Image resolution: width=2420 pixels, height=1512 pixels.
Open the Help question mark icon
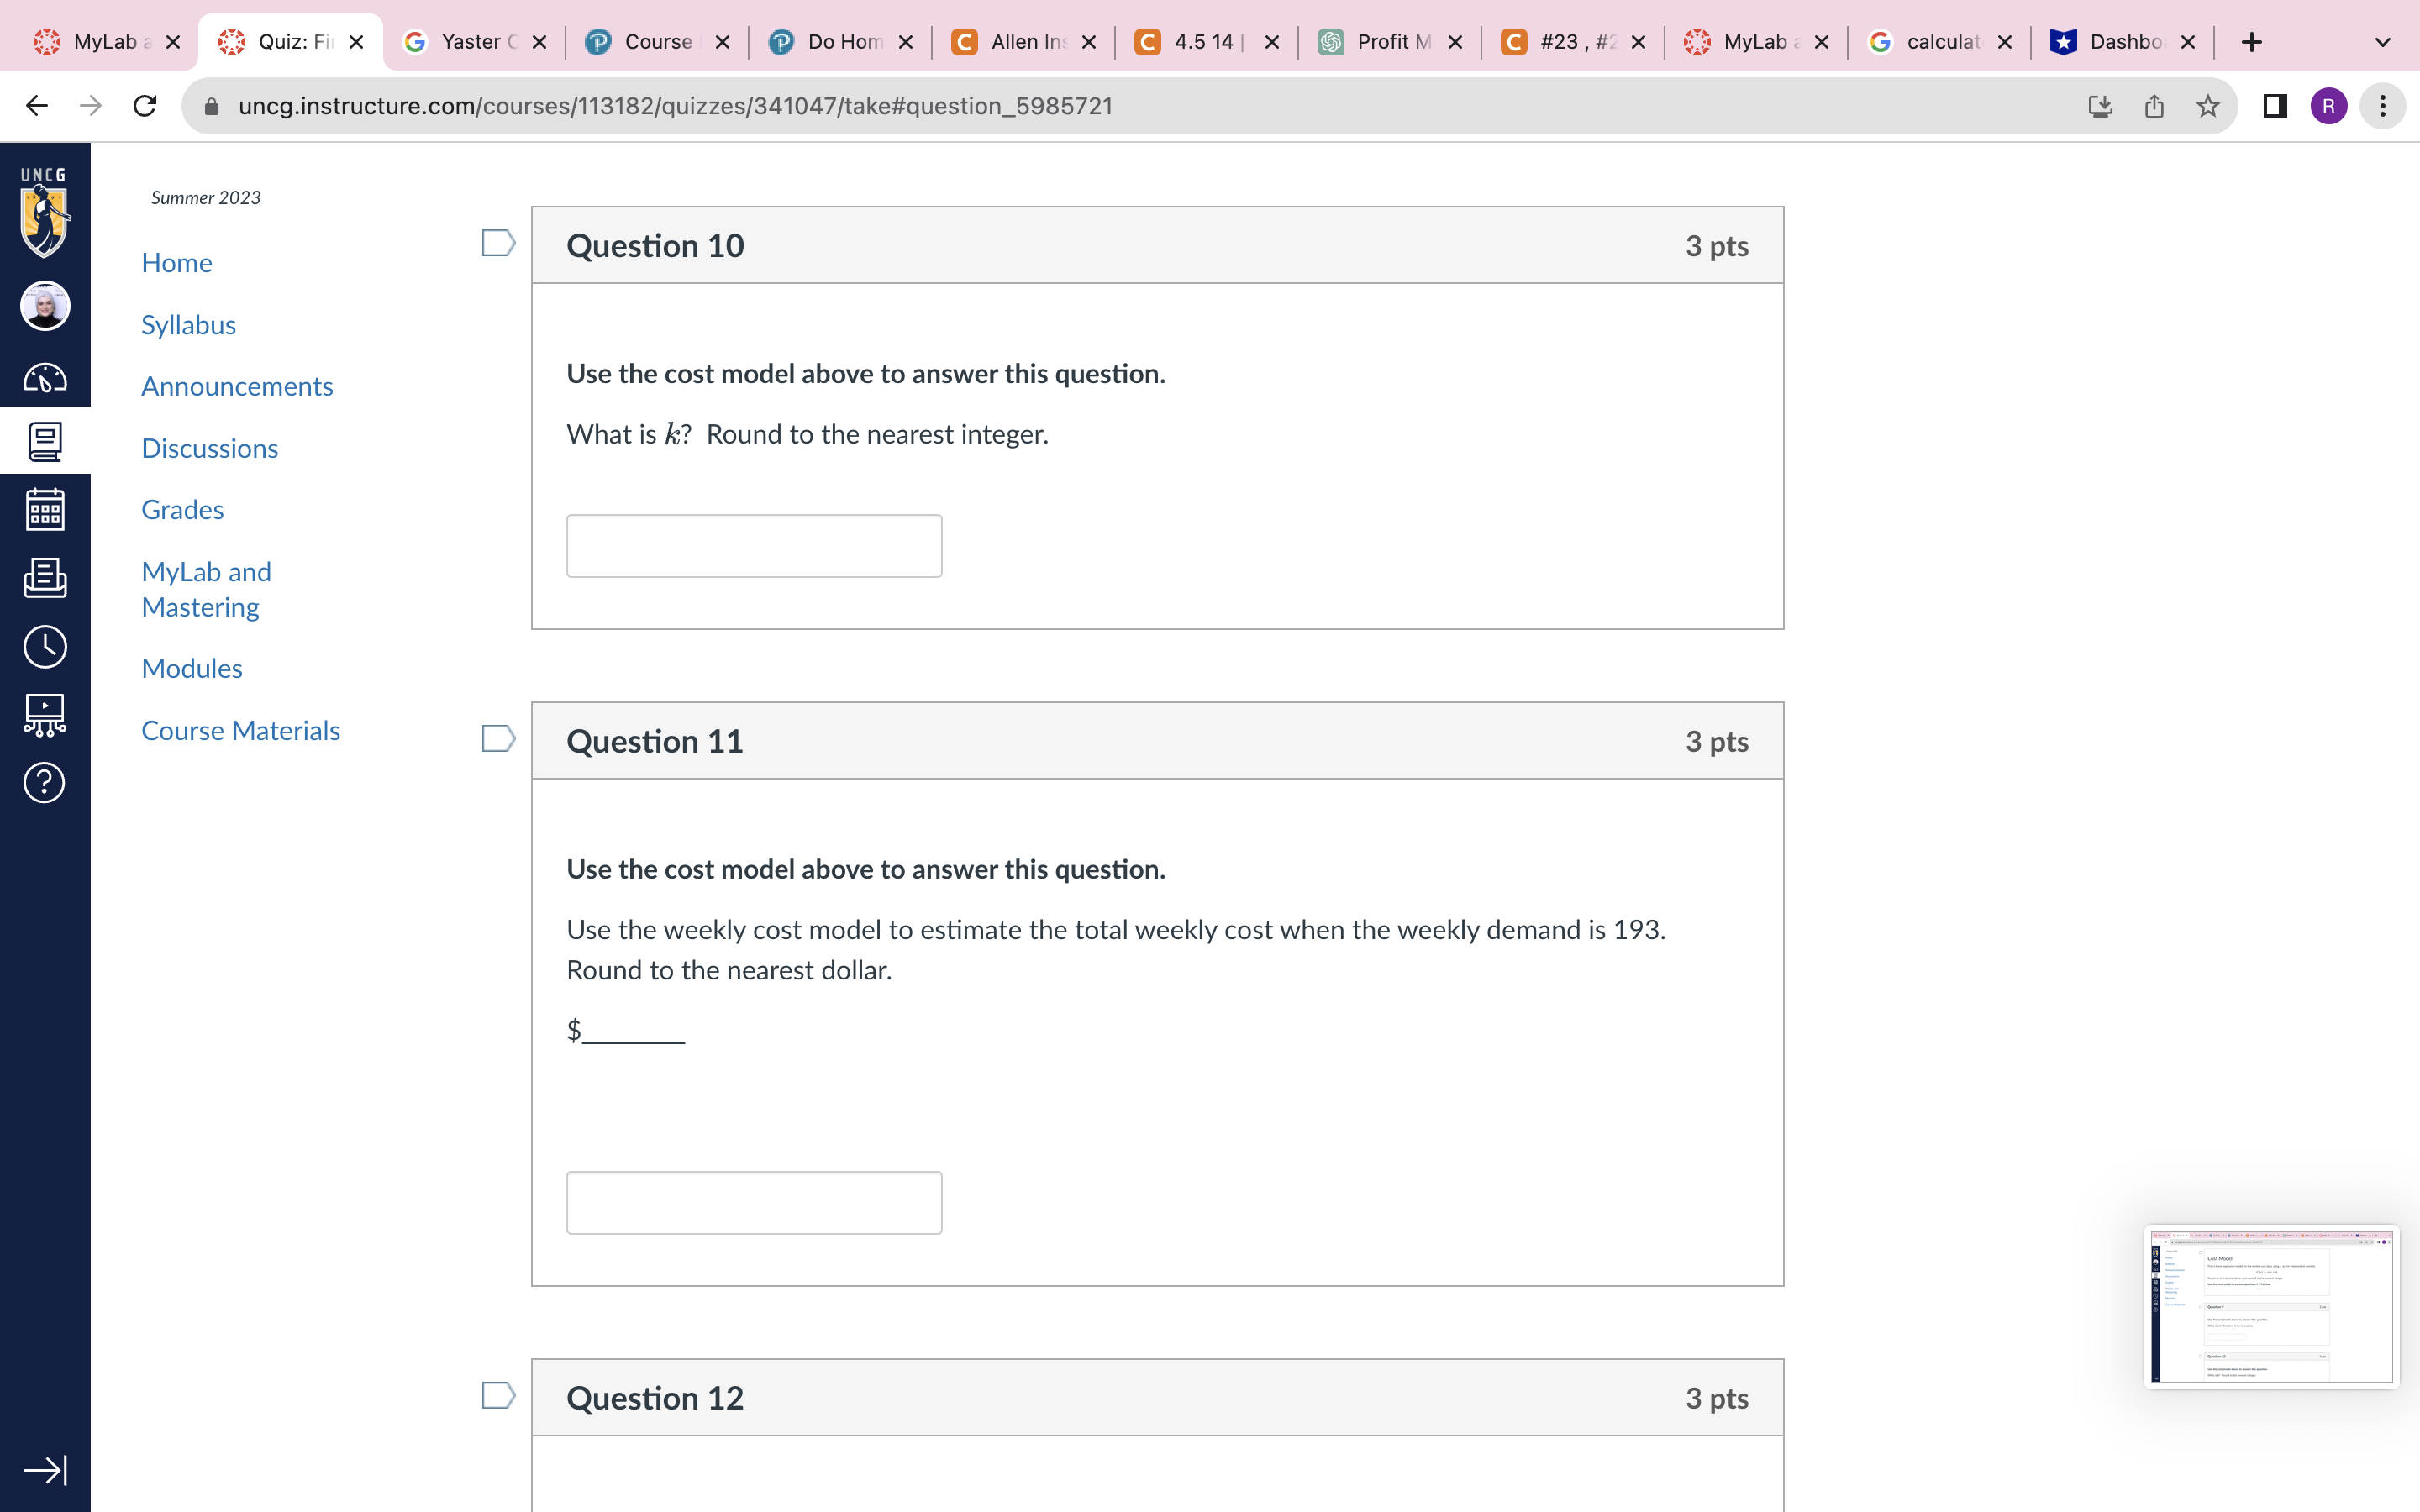(45, 782)
